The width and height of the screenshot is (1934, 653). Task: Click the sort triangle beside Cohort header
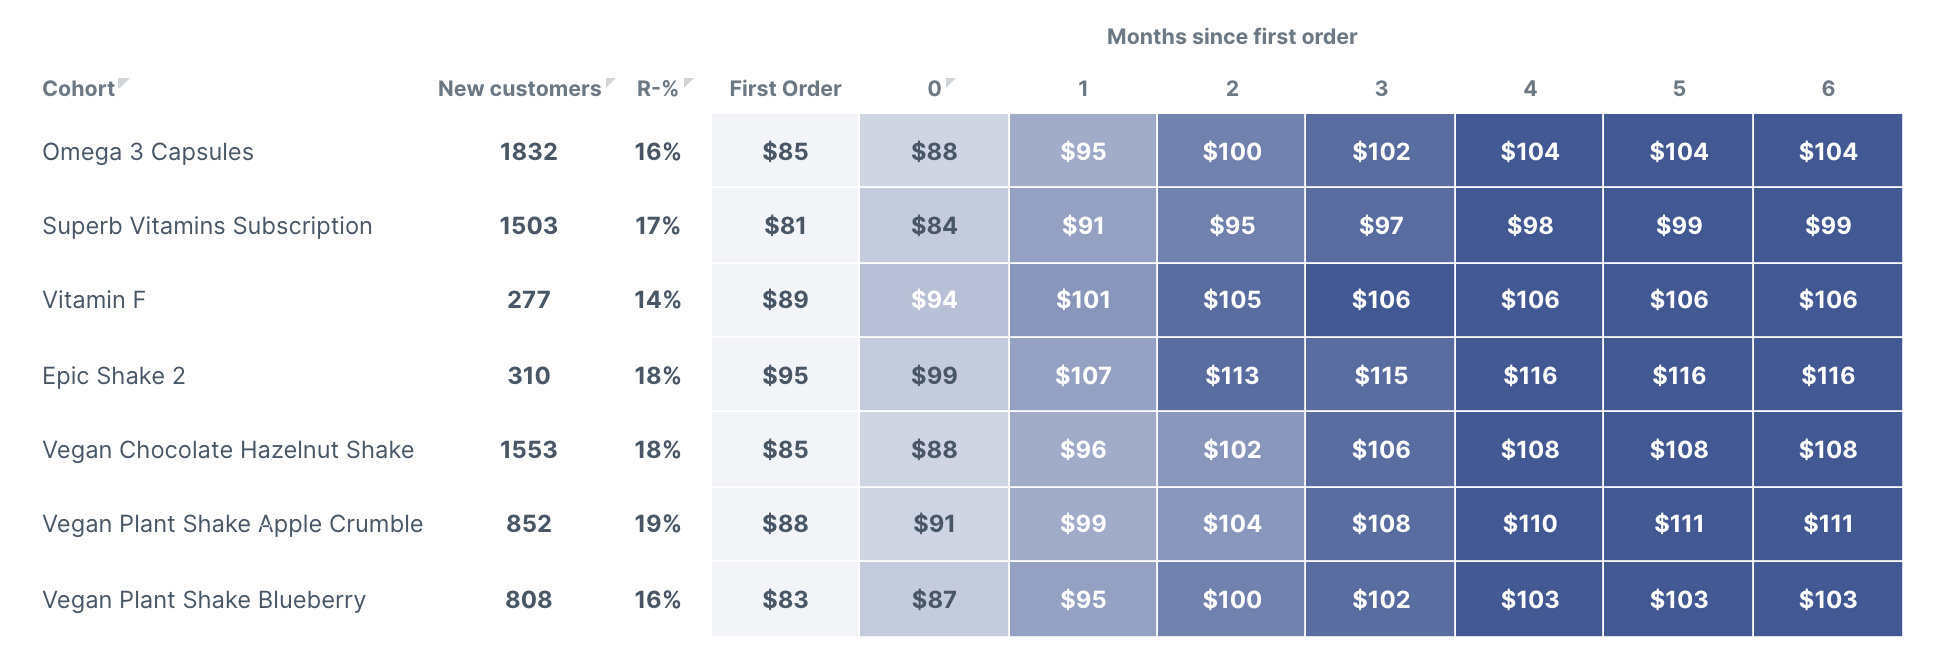click(123, 83)
